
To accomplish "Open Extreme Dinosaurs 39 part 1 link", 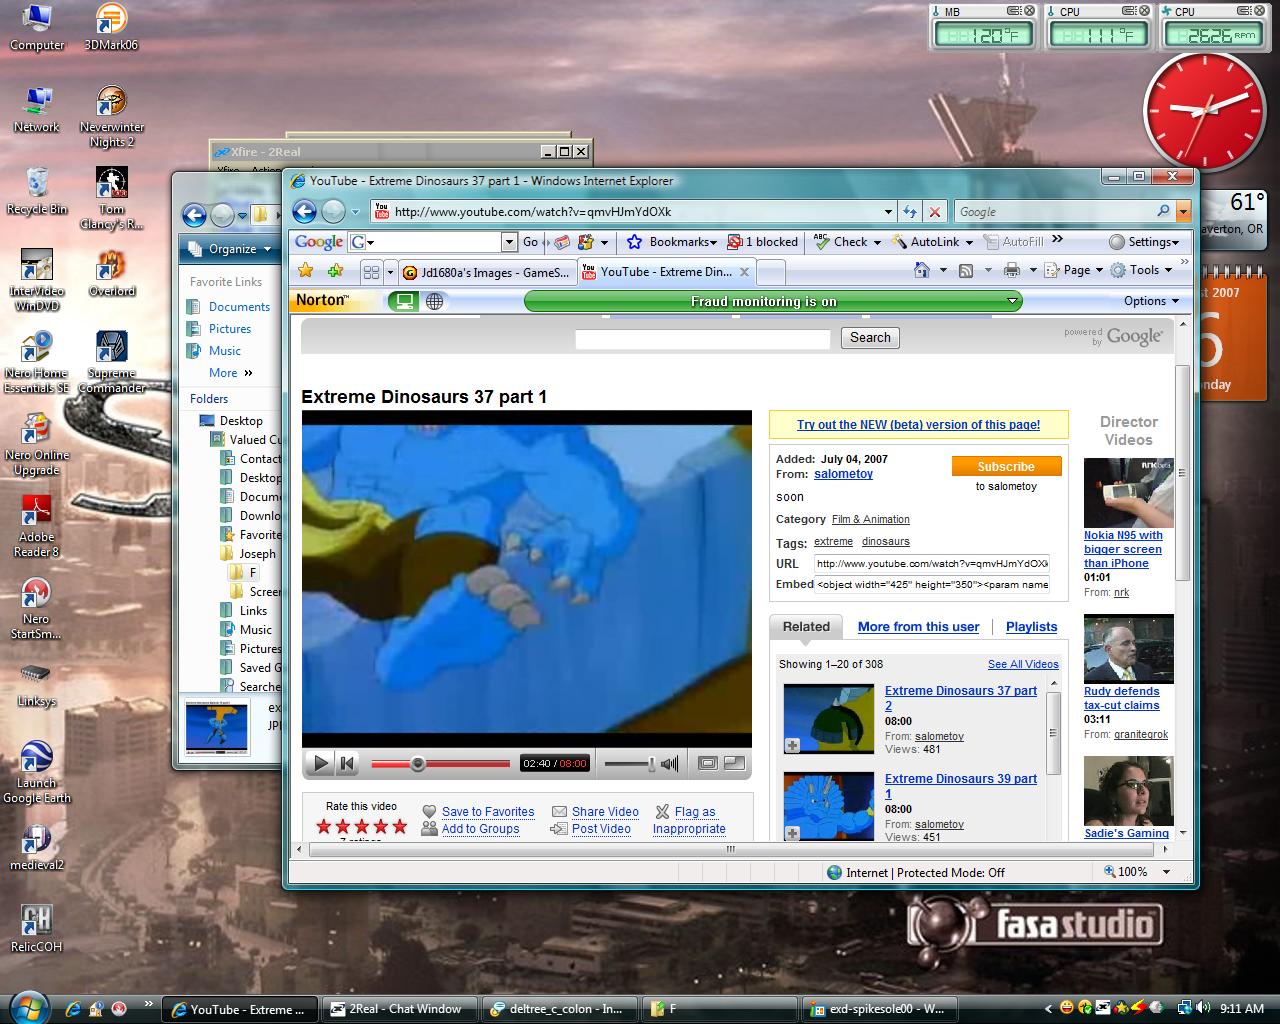I will click(961, 786).
